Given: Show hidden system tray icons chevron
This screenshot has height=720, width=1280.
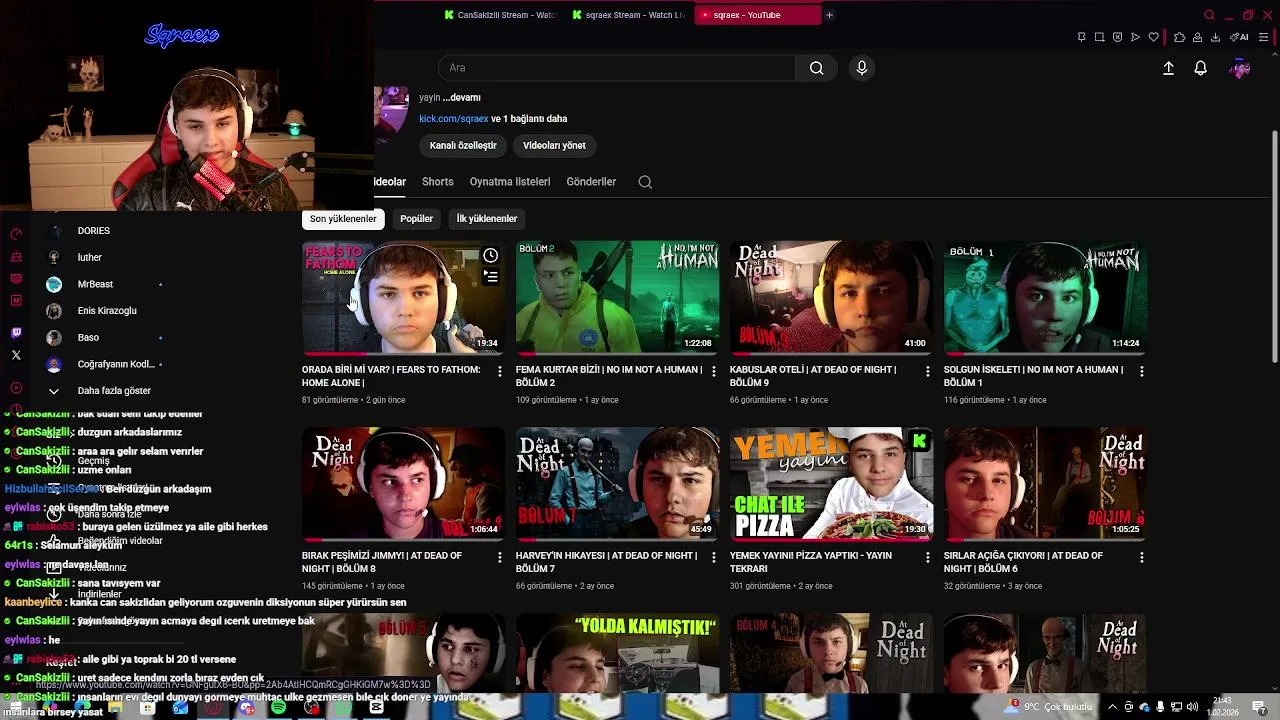Looking at the screenshot, I should pos(1114,708).
